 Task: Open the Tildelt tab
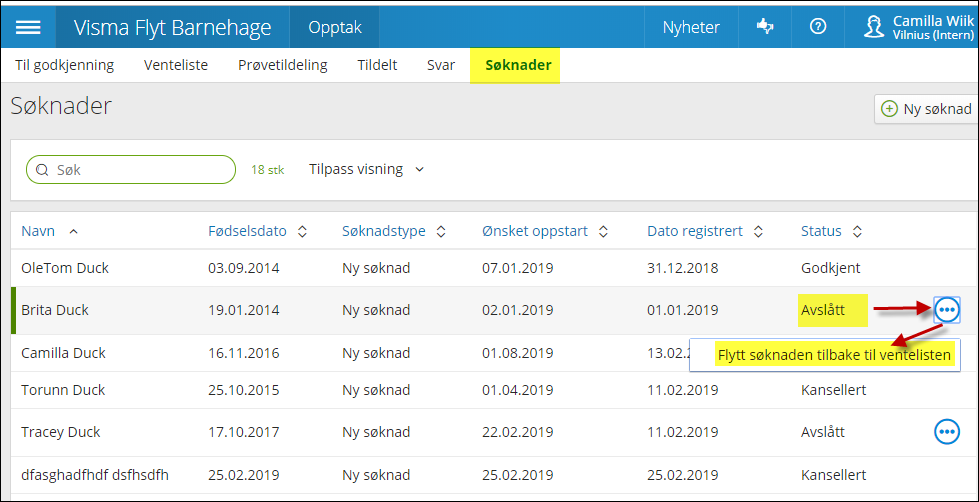point(377,65)
